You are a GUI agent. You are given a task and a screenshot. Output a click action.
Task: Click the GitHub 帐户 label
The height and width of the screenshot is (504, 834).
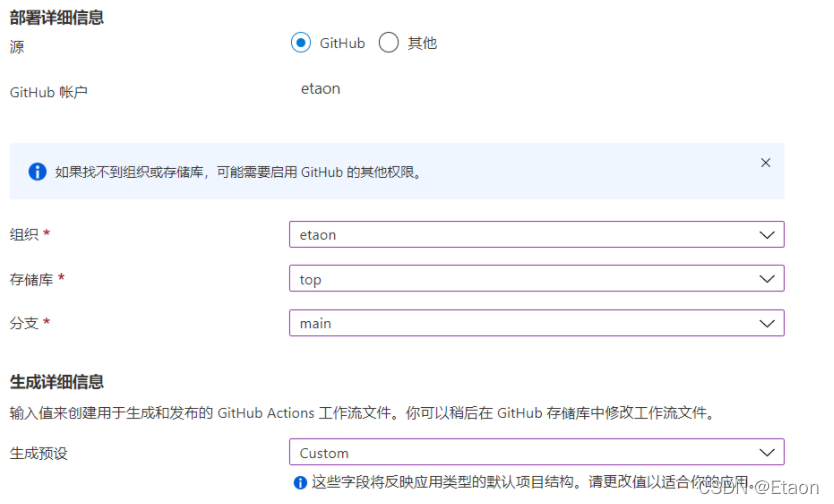48,93
